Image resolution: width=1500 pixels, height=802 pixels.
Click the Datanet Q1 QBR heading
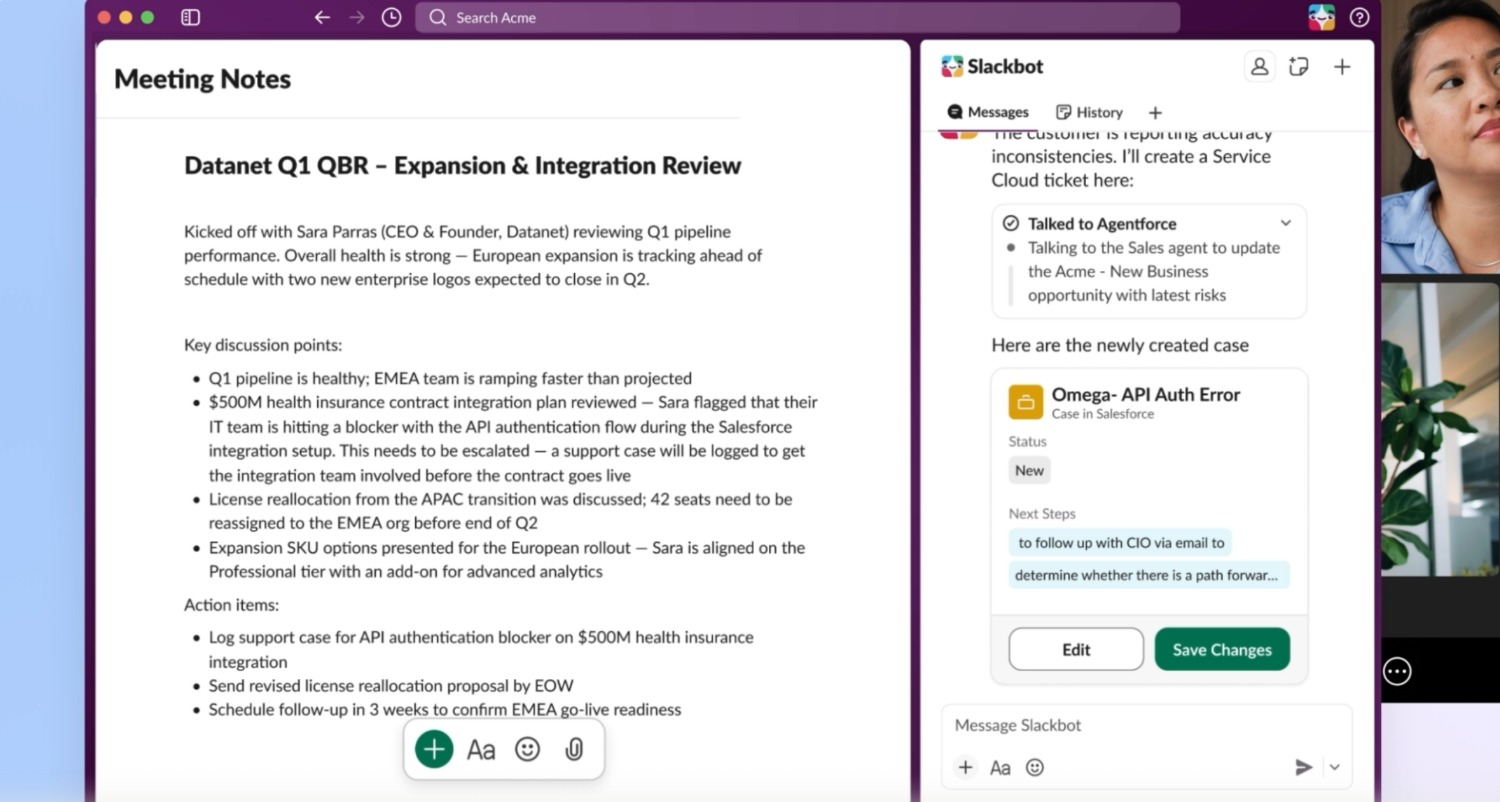point(462,165)
